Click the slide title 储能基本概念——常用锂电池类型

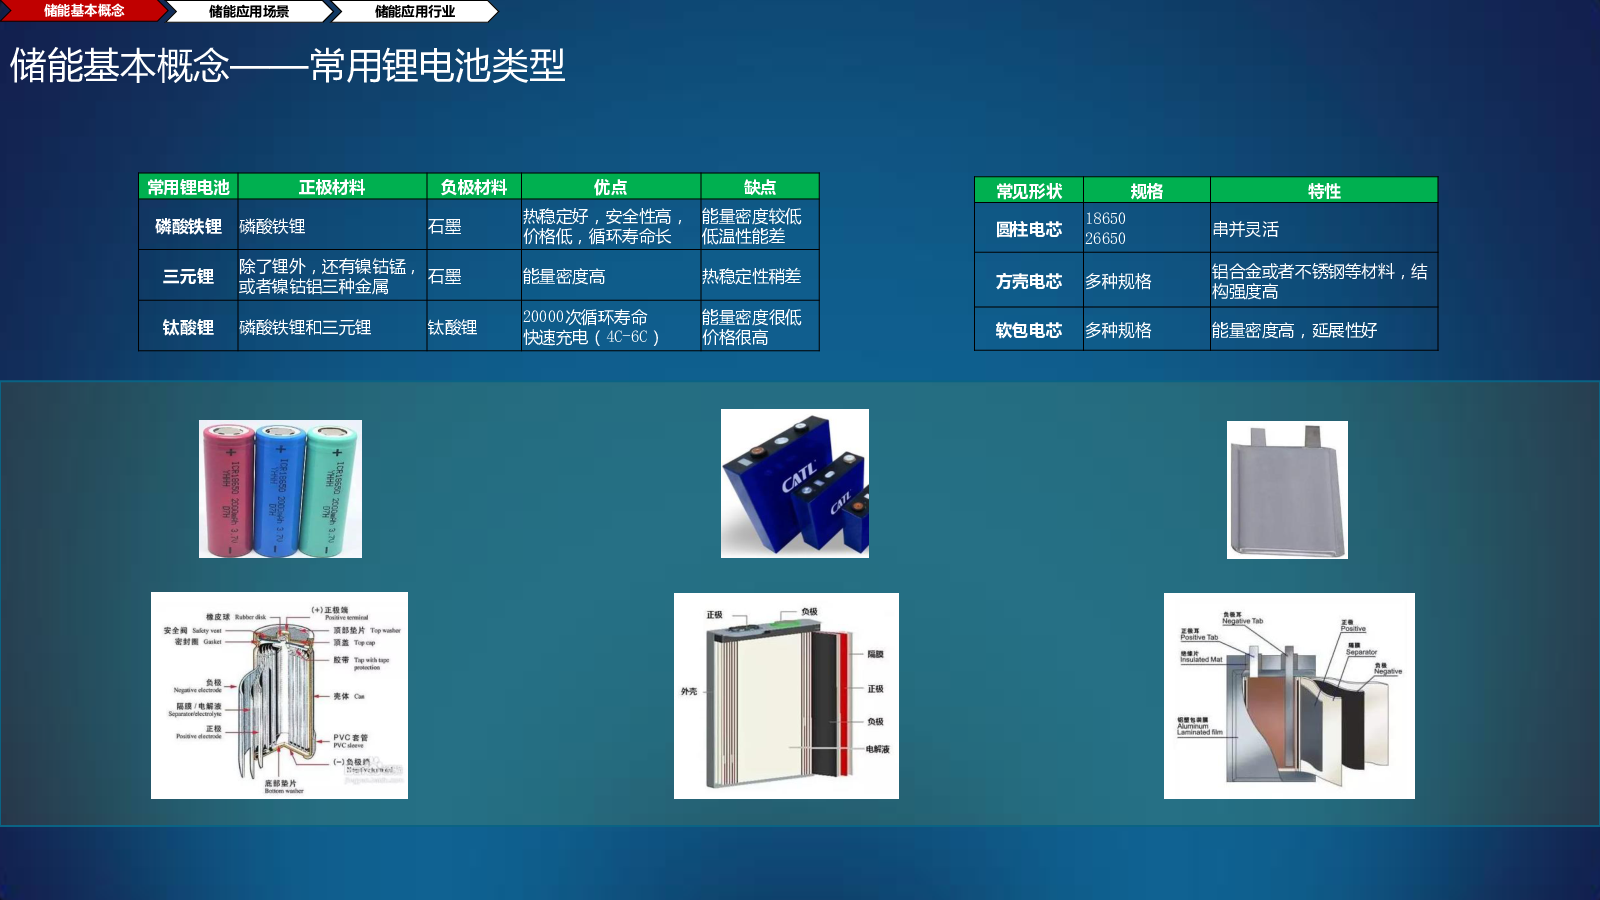click(288, 66)
